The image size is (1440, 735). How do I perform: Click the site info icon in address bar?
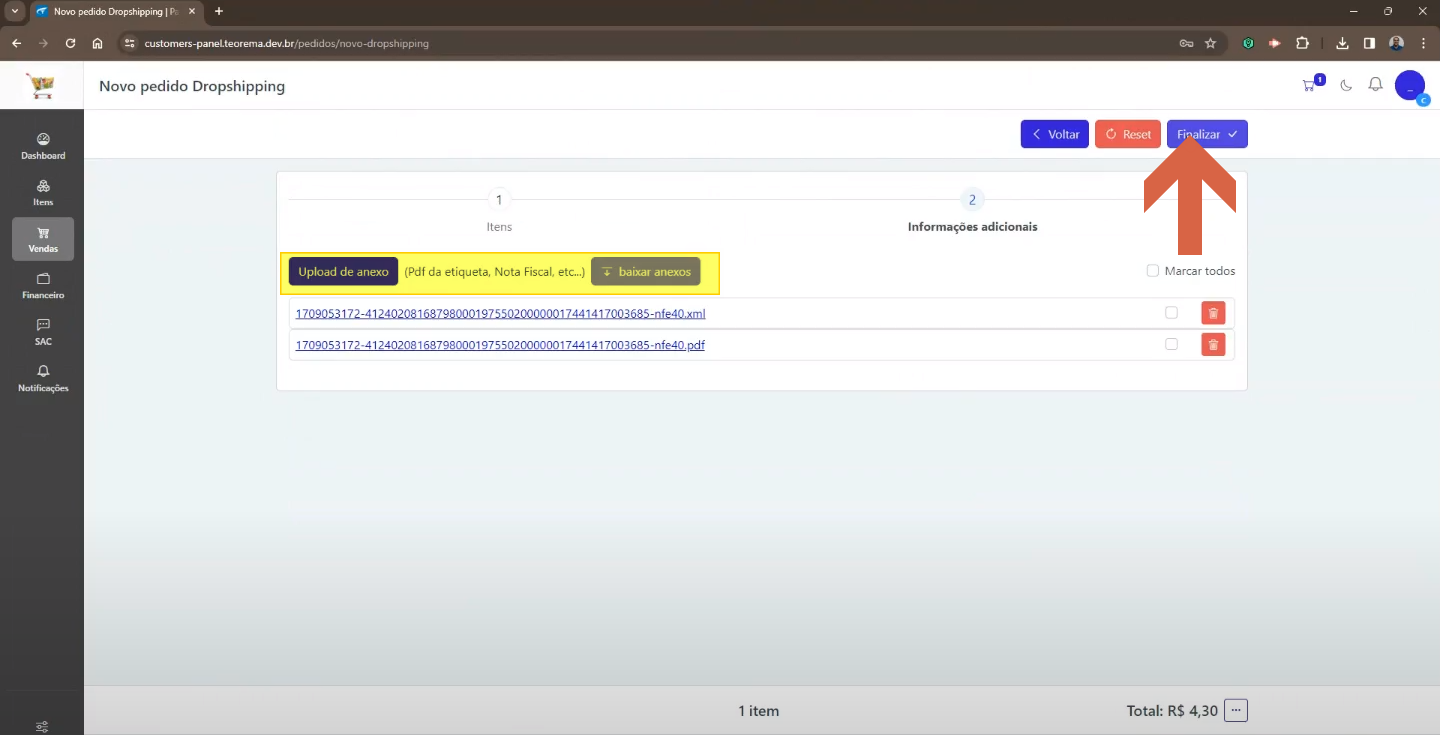pyautogui.click(x=128, y=43)
